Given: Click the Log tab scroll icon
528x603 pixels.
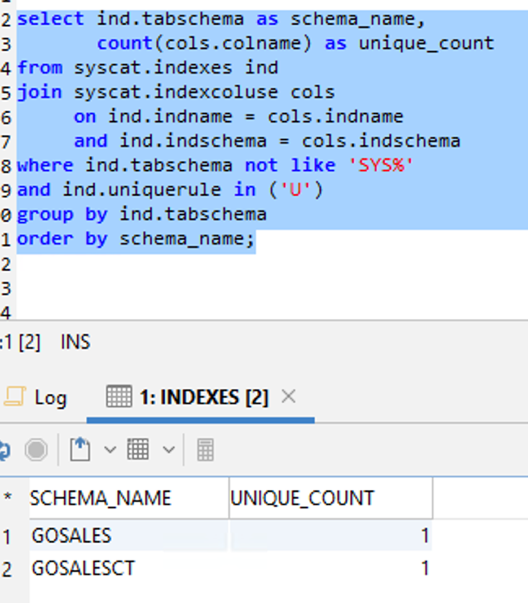Looking at the screenshot, I should tap(15, 396).
